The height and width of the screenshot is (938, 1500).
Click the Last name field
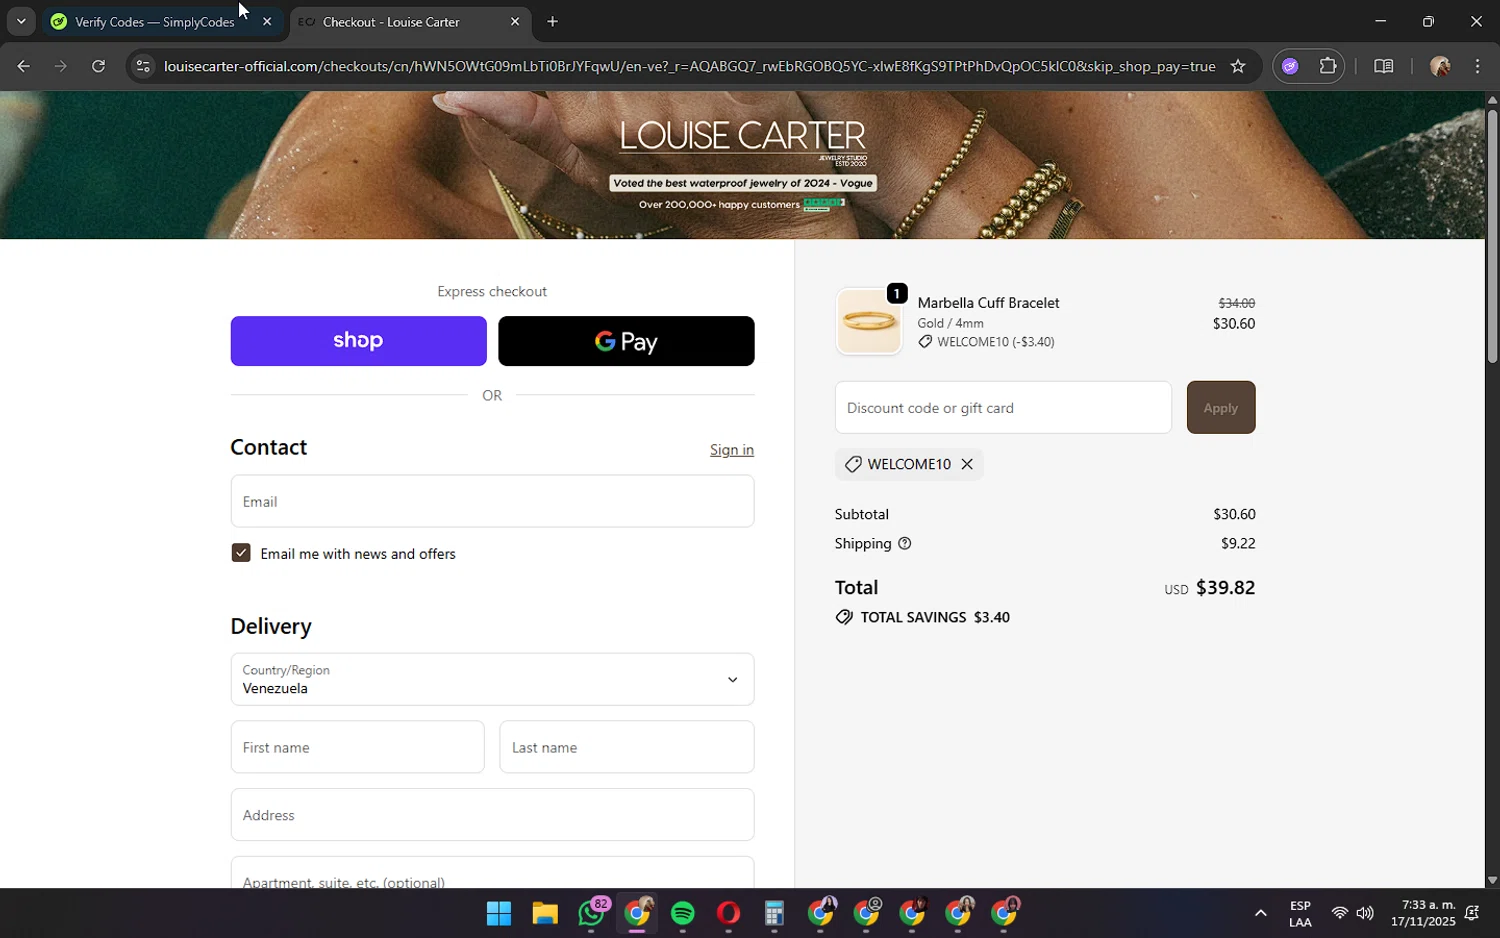pos(627,747)
